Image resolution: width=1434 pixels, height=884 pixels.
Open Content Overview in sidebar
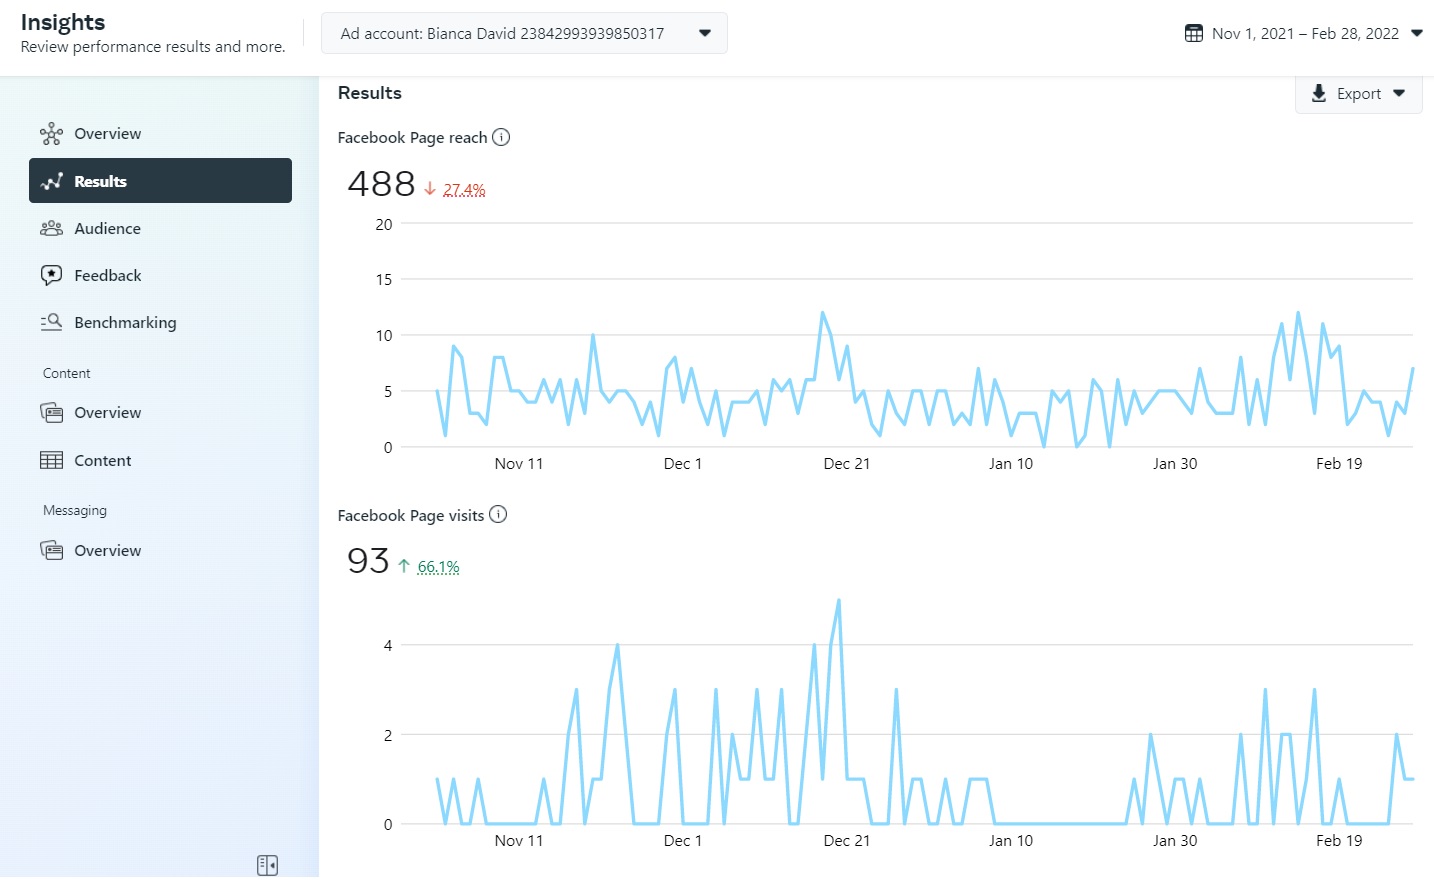(x=107, y=413)
